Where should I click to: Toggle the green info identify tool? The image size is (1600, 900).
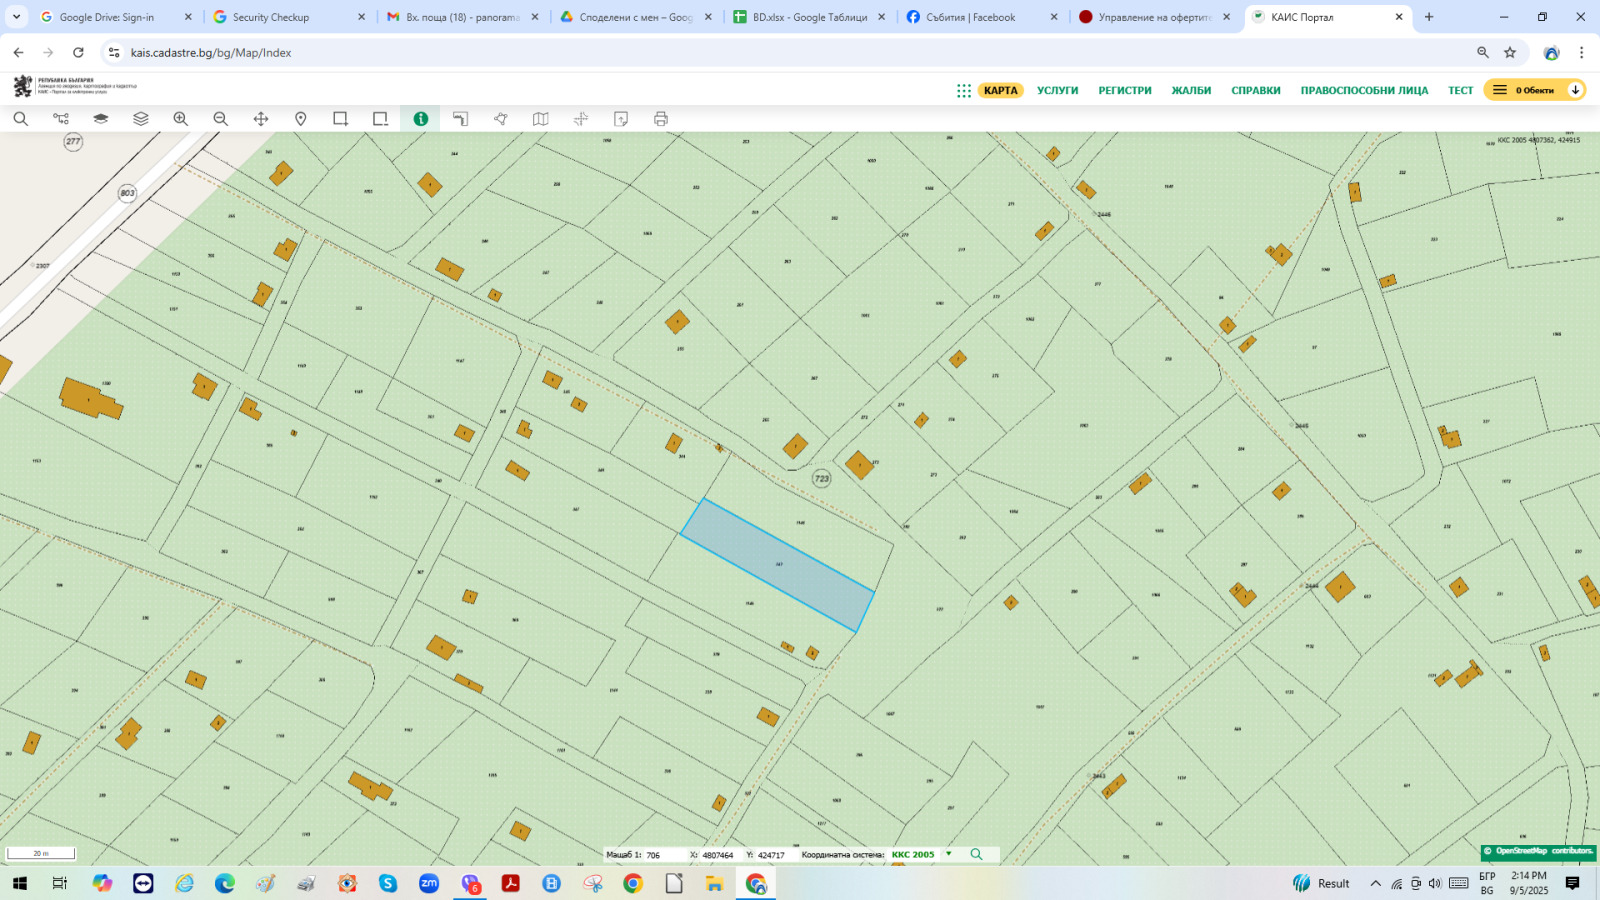[x=421, y=119]
